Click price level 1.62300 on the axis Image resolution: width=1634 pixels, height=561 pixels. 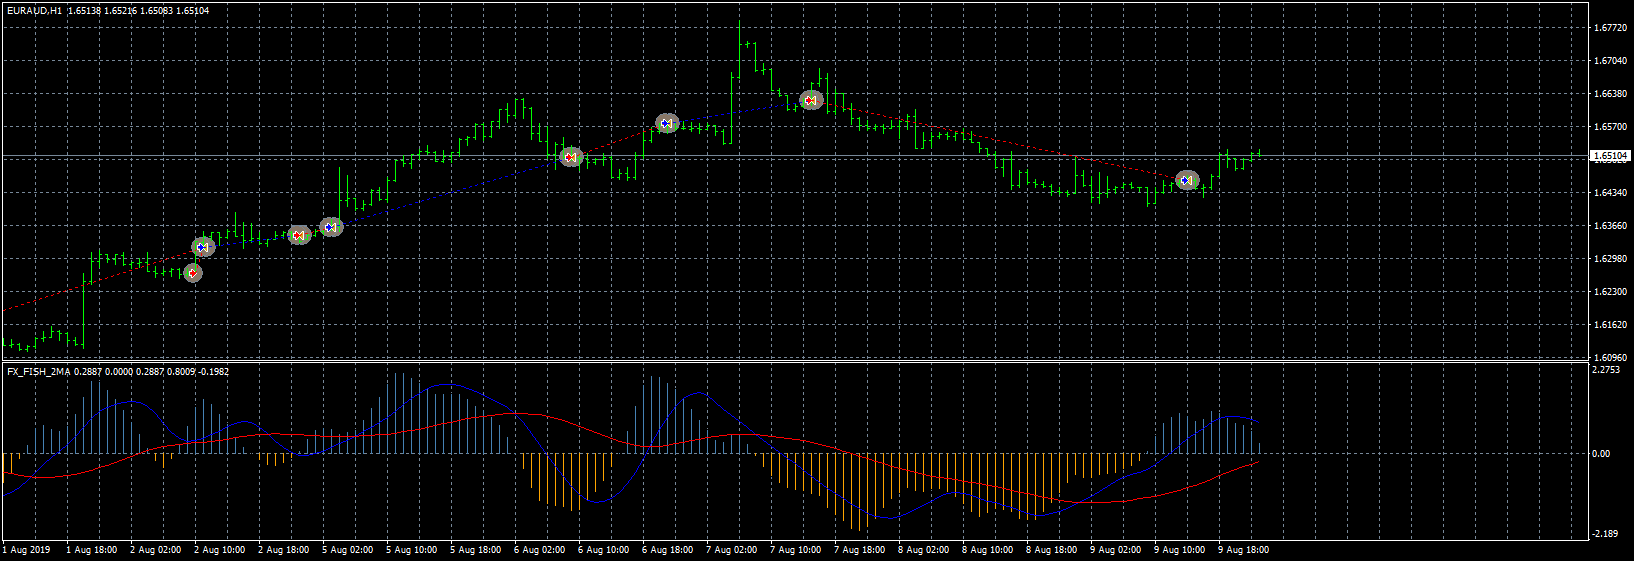pos(1608,292)
